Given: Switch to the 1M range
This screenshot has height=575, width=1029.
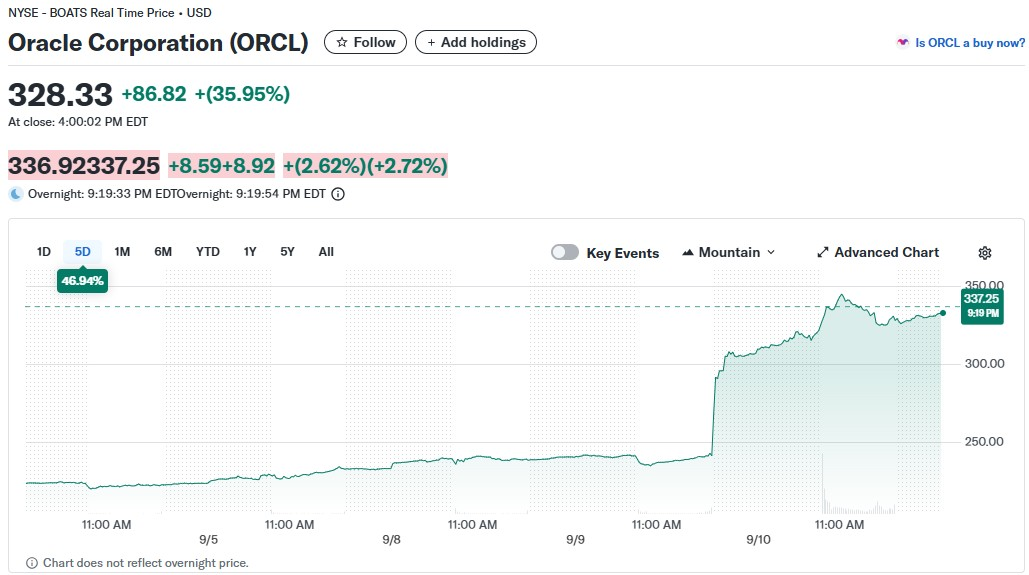Looking at the screenshot, I should [x=122, y=252].
